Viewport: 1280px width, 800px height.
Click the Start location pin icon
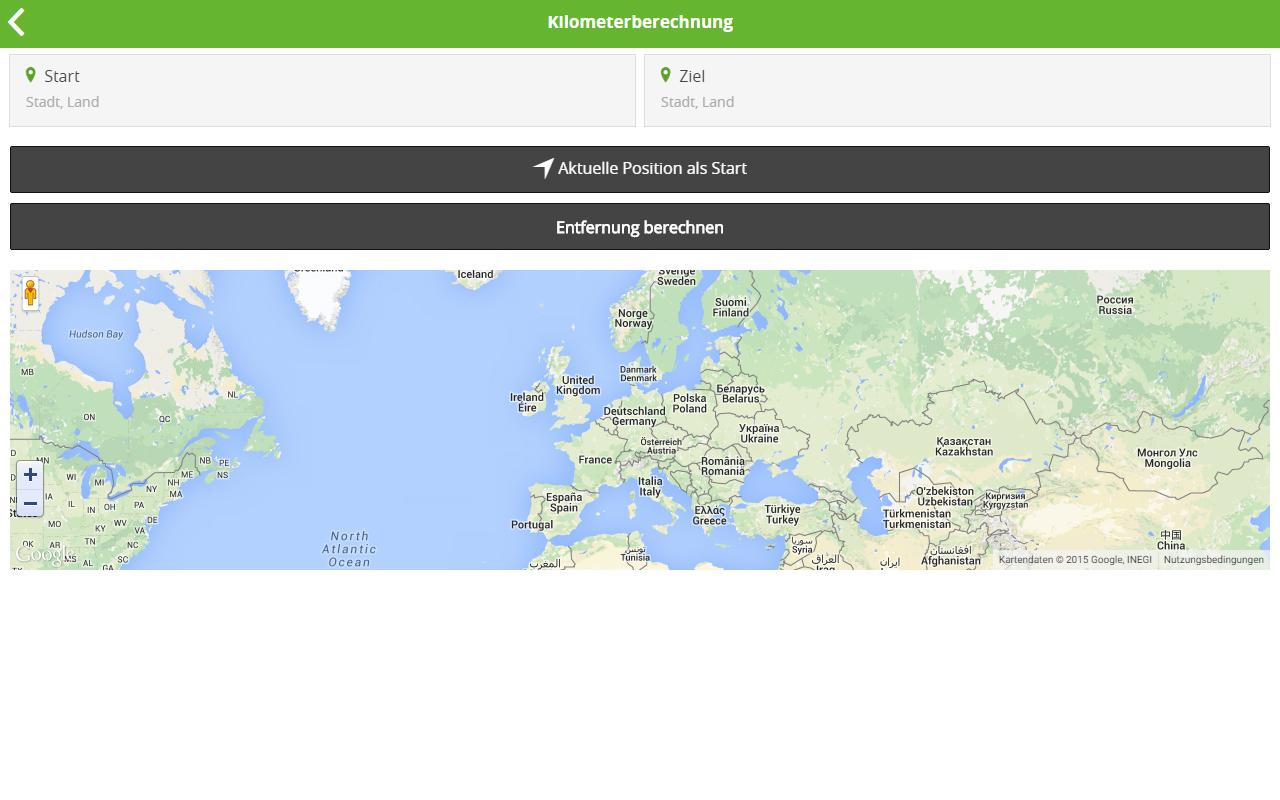31,75
